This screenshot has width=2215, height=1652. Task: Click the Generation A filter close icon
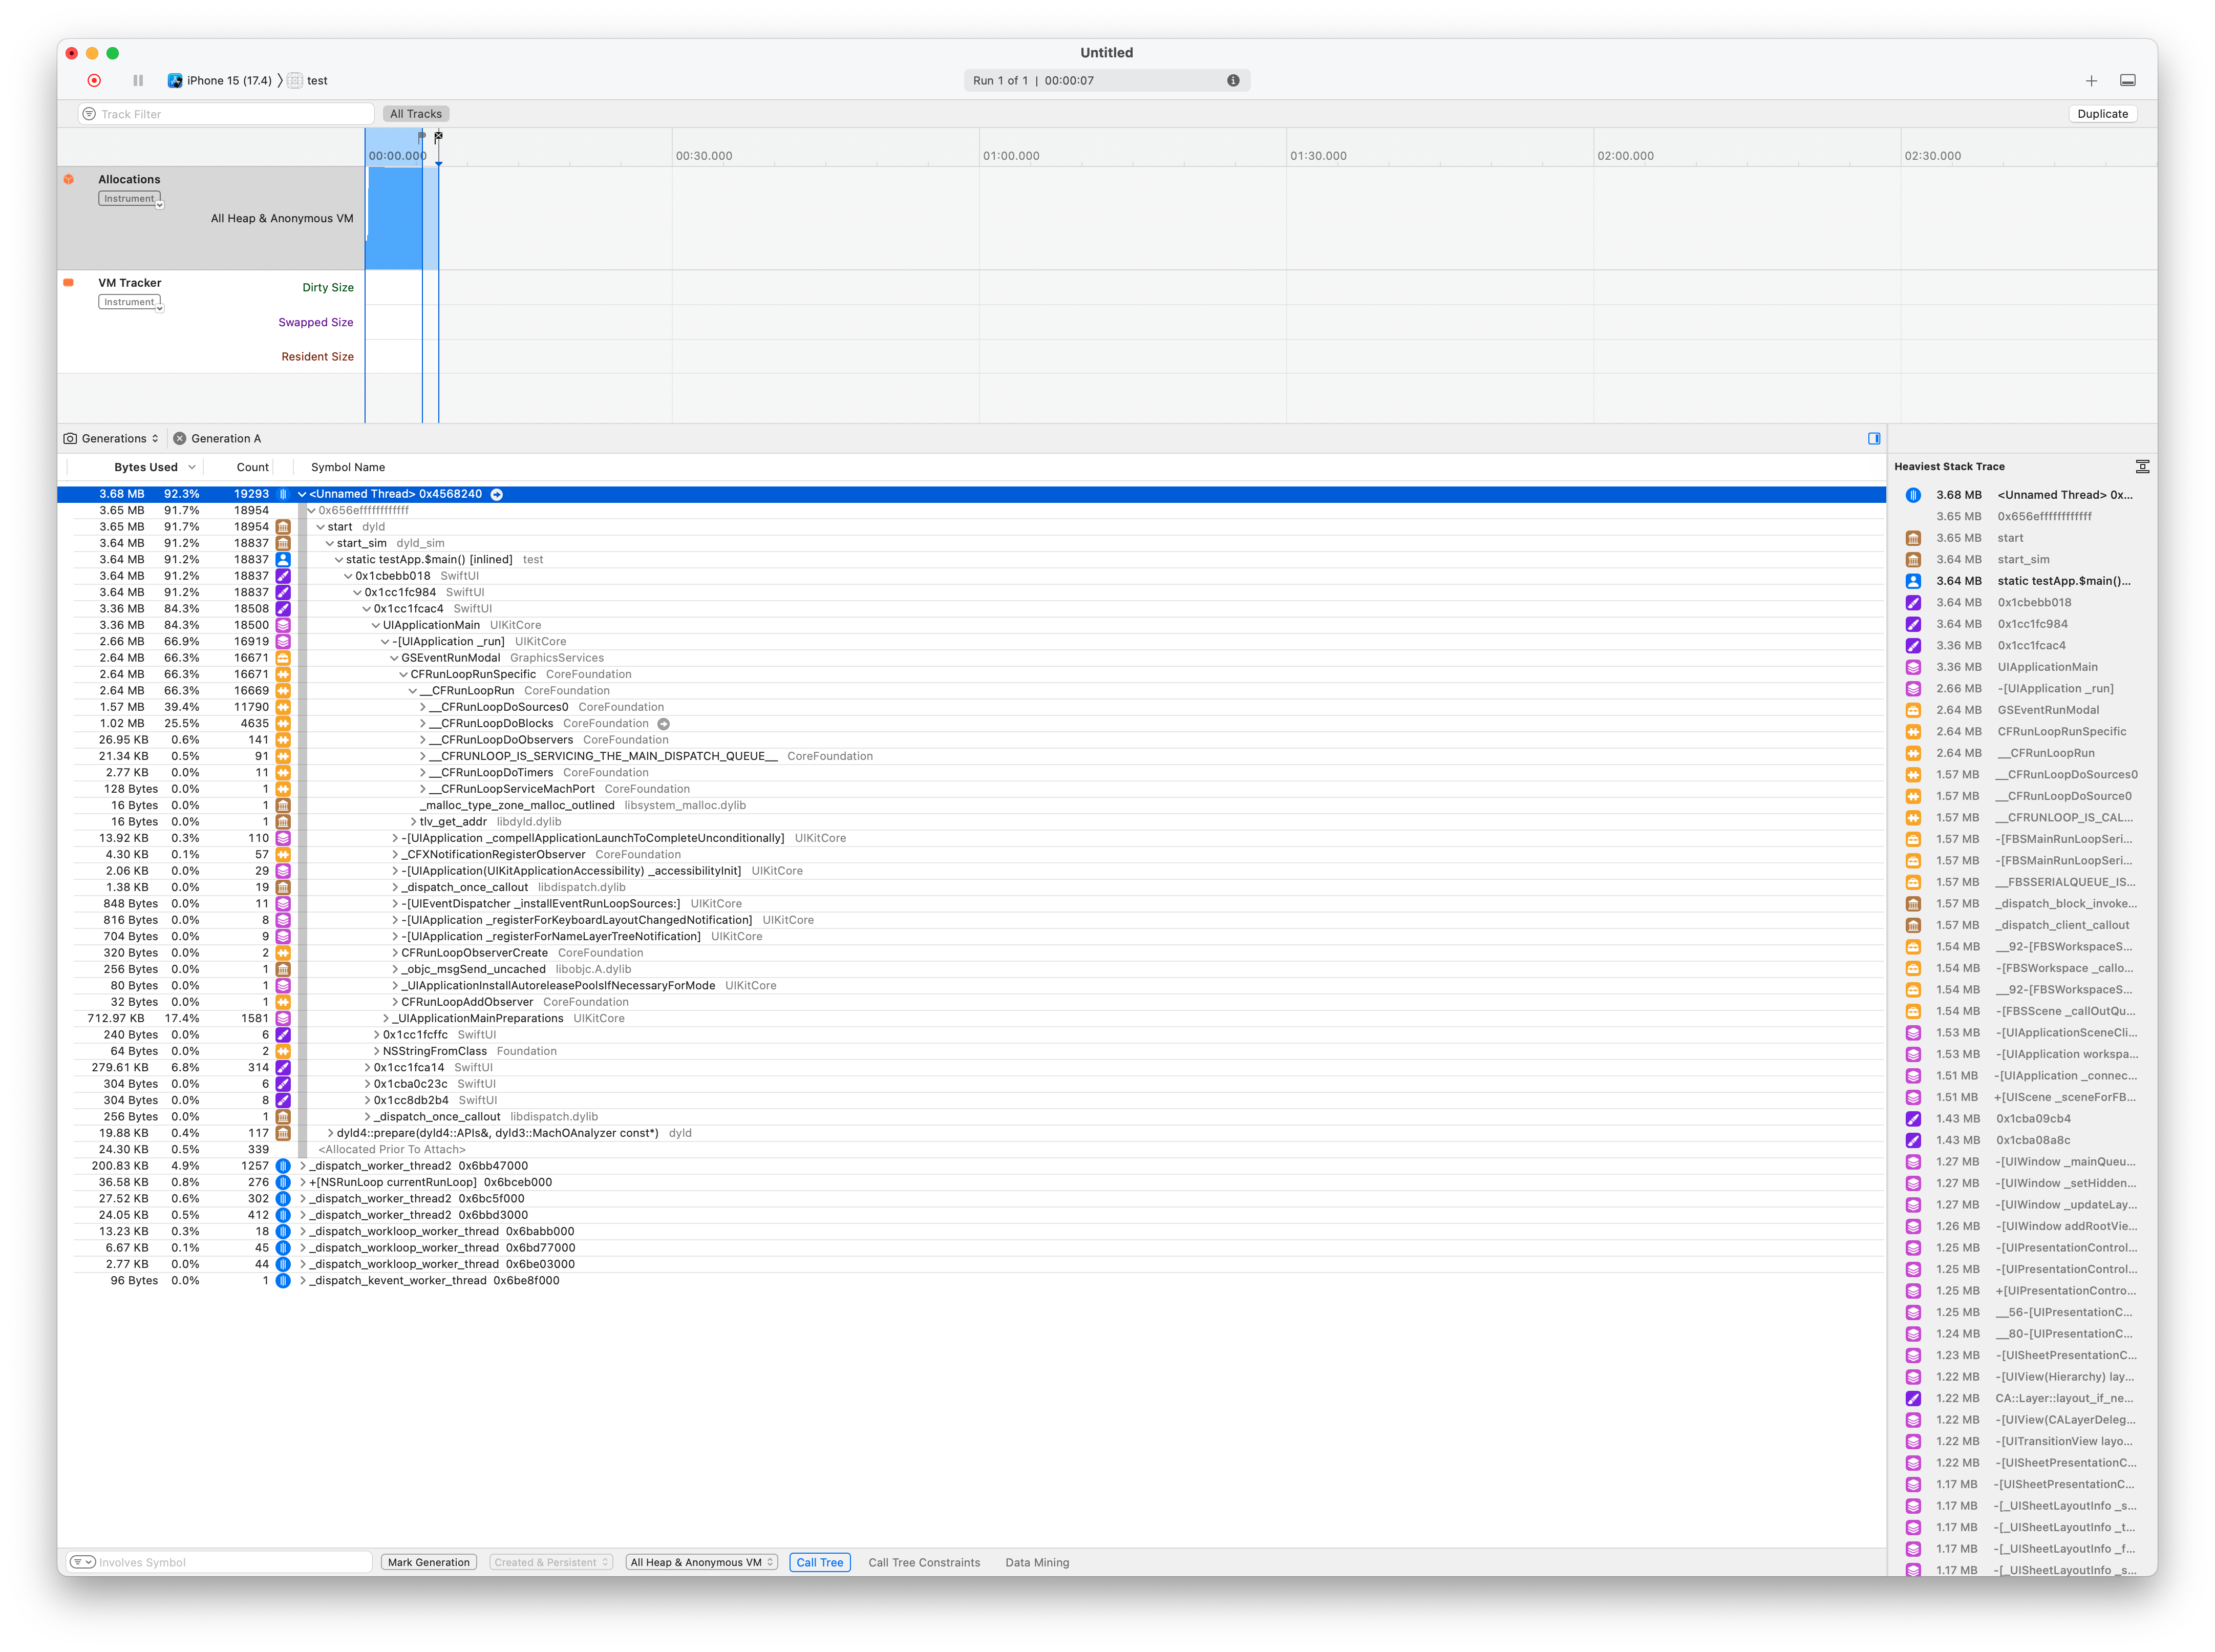180,438
